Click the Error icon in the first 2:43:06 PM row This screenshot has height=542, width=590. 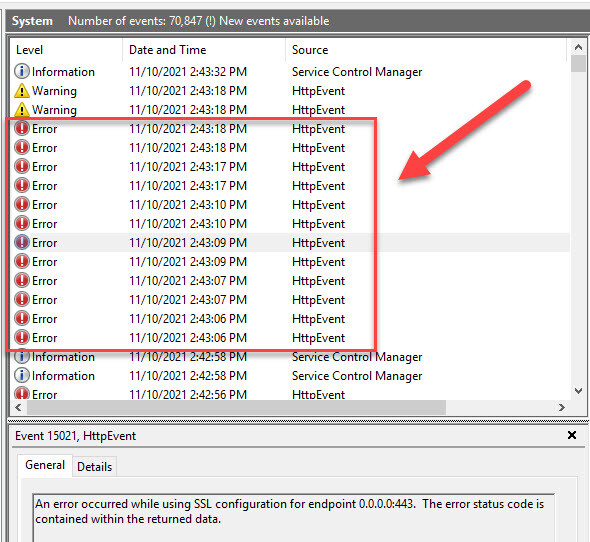pyautogui.click(x=22, y=318)
